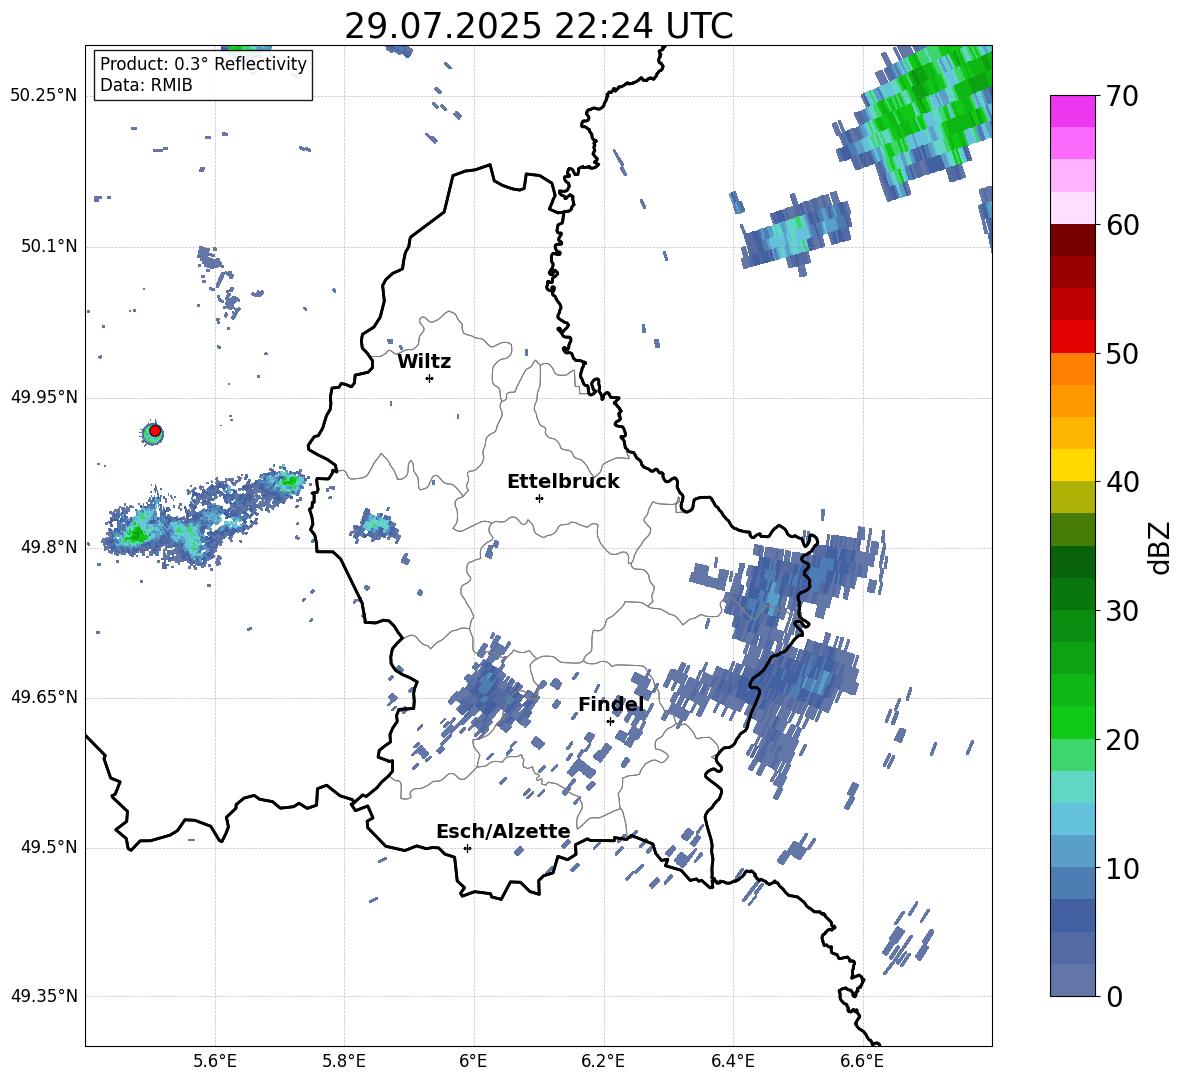Screen dimensions: 1184x1081
Task: Click the Data: RMIB text
Action: 146,85
